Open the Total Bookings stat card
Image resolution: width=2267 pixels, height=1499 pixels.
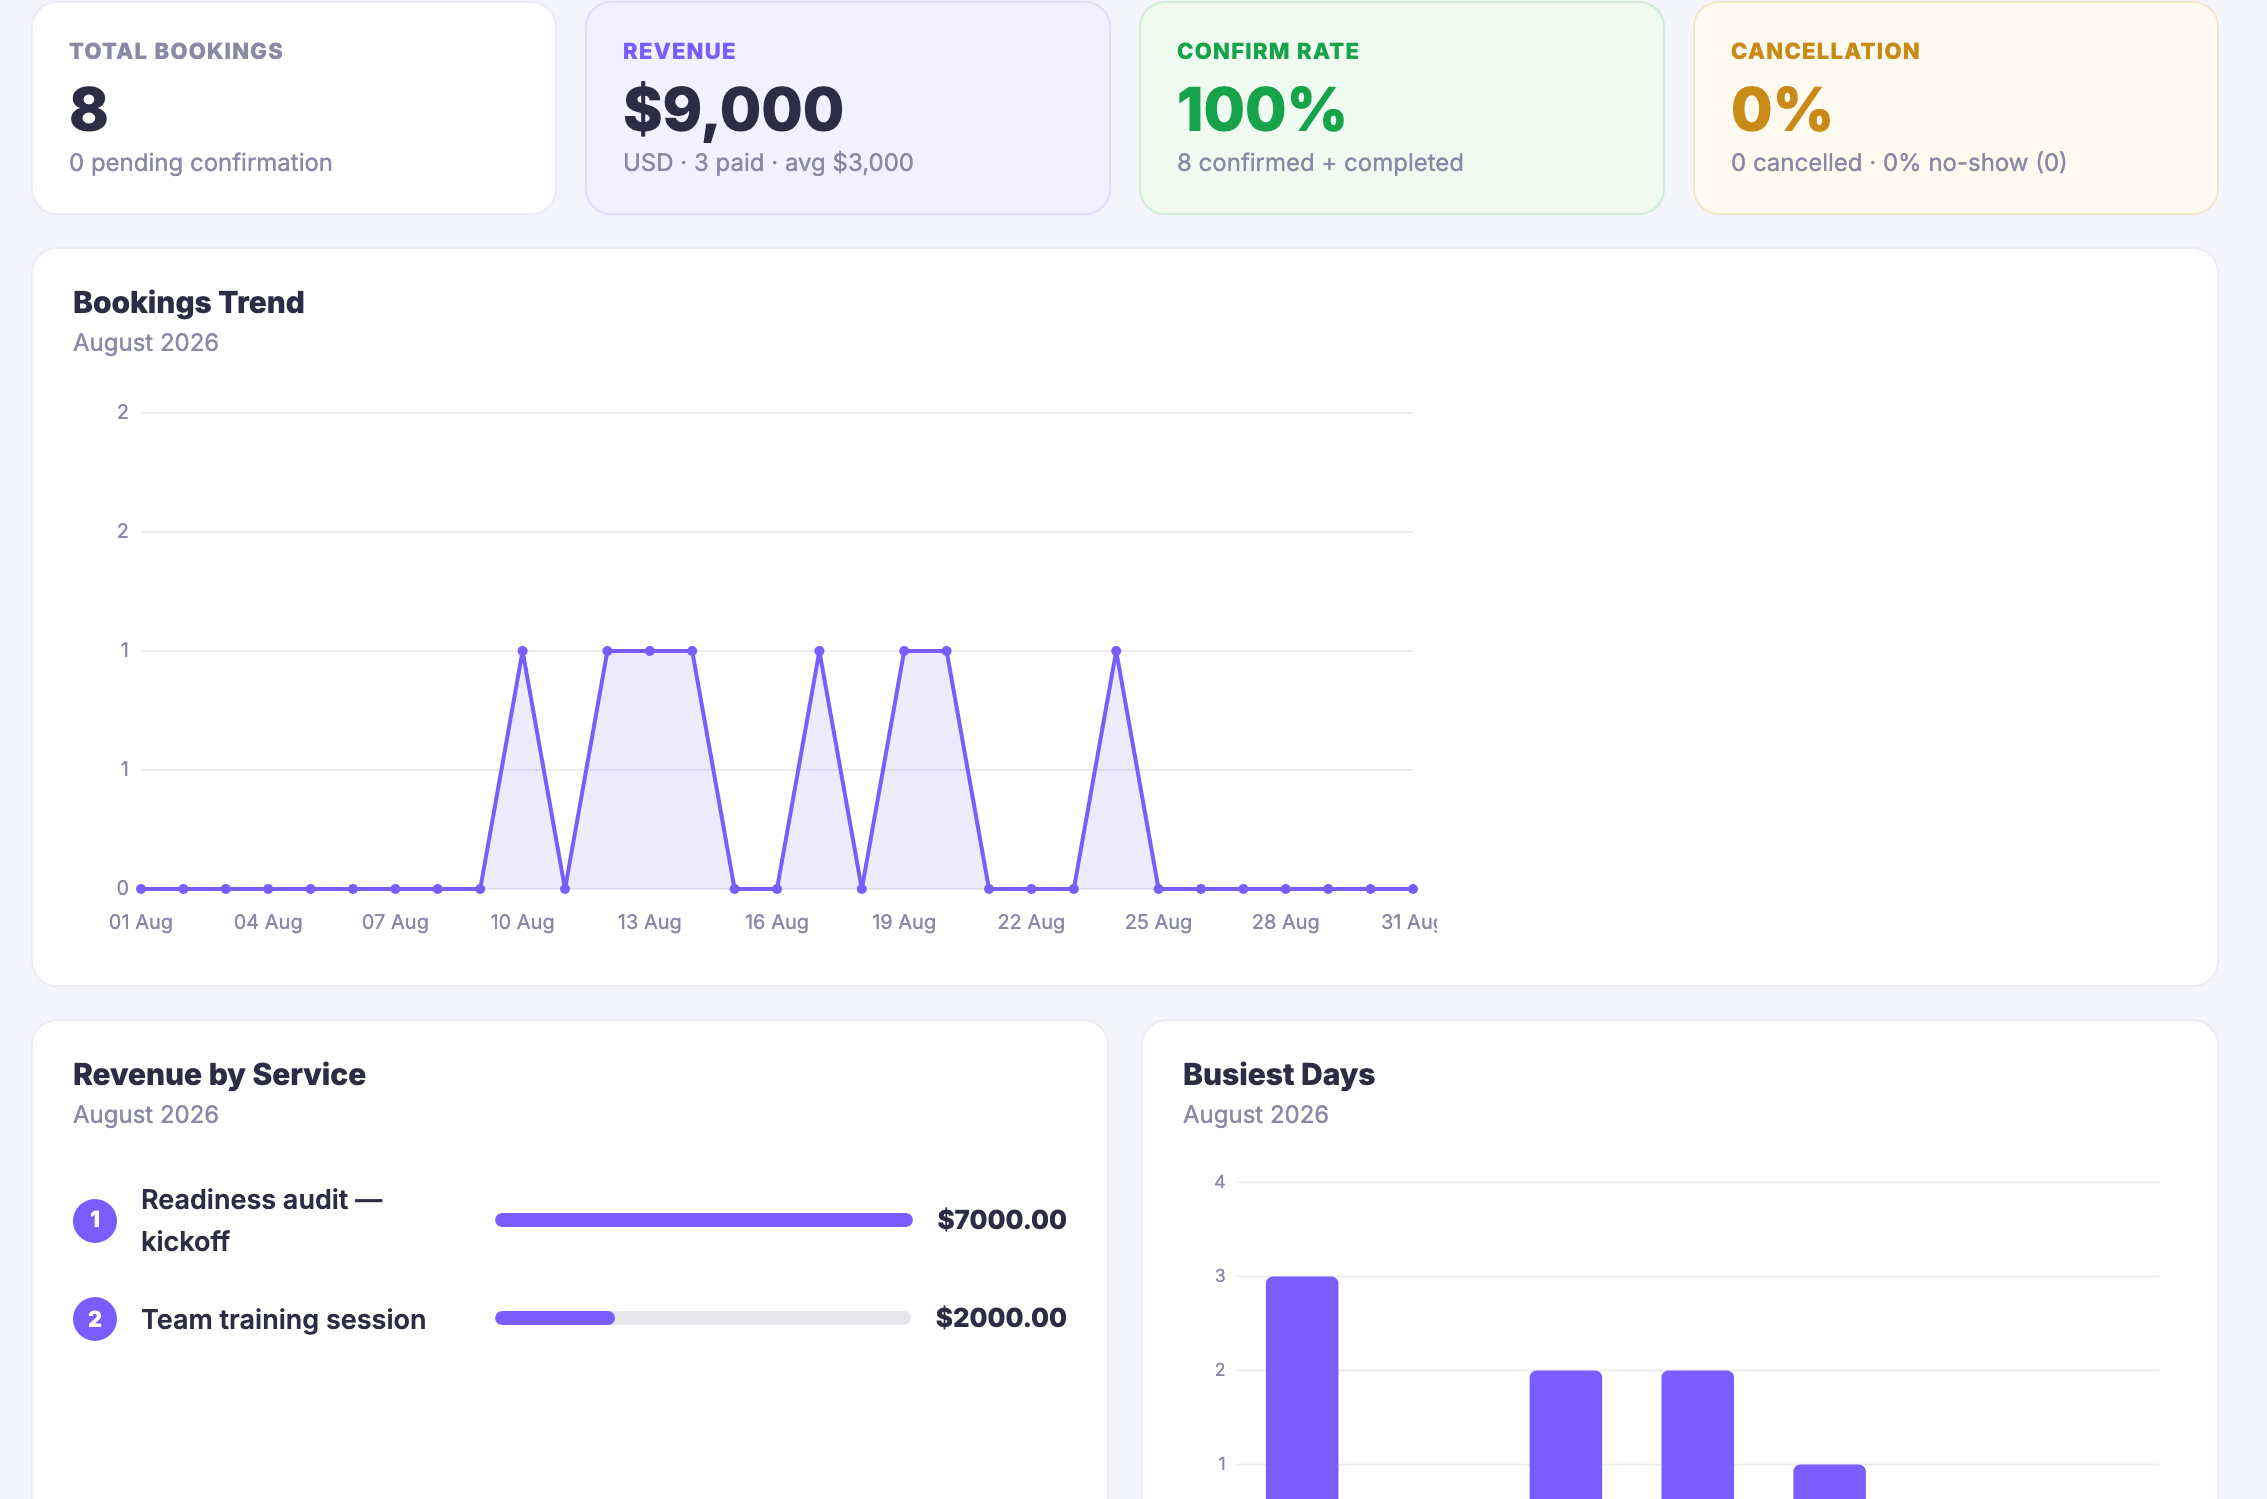pyautogui.click(x=294, y=108)
